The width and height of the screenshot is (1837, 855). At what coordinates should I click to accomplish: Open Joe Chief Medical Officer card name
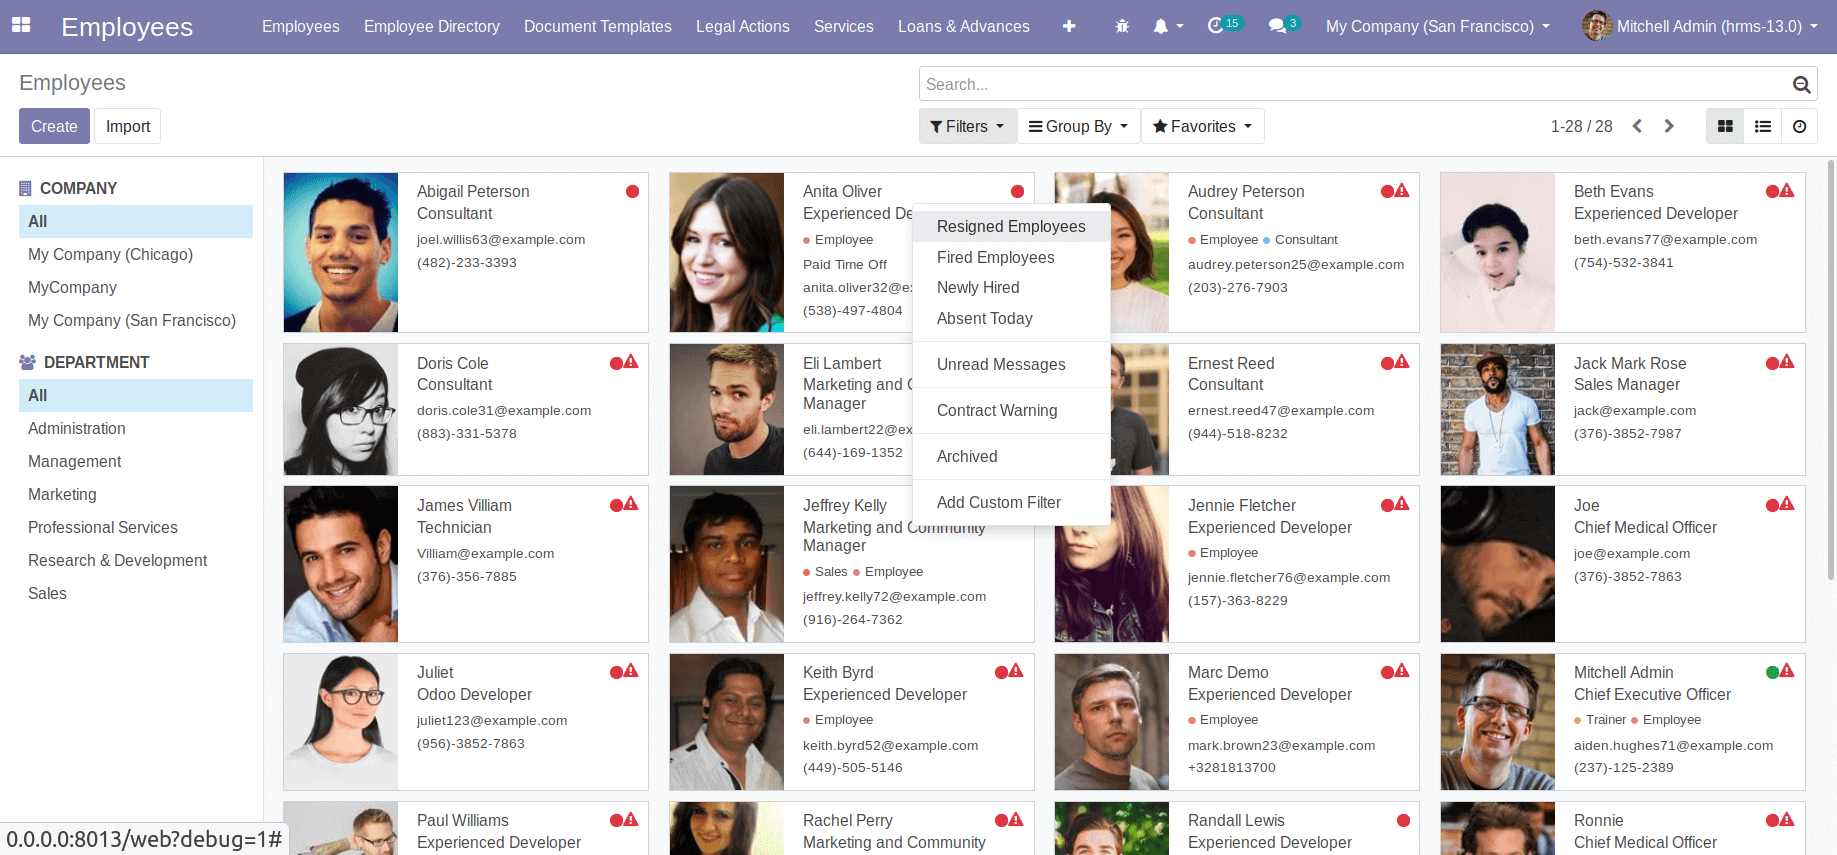(x=1586, y=506)
